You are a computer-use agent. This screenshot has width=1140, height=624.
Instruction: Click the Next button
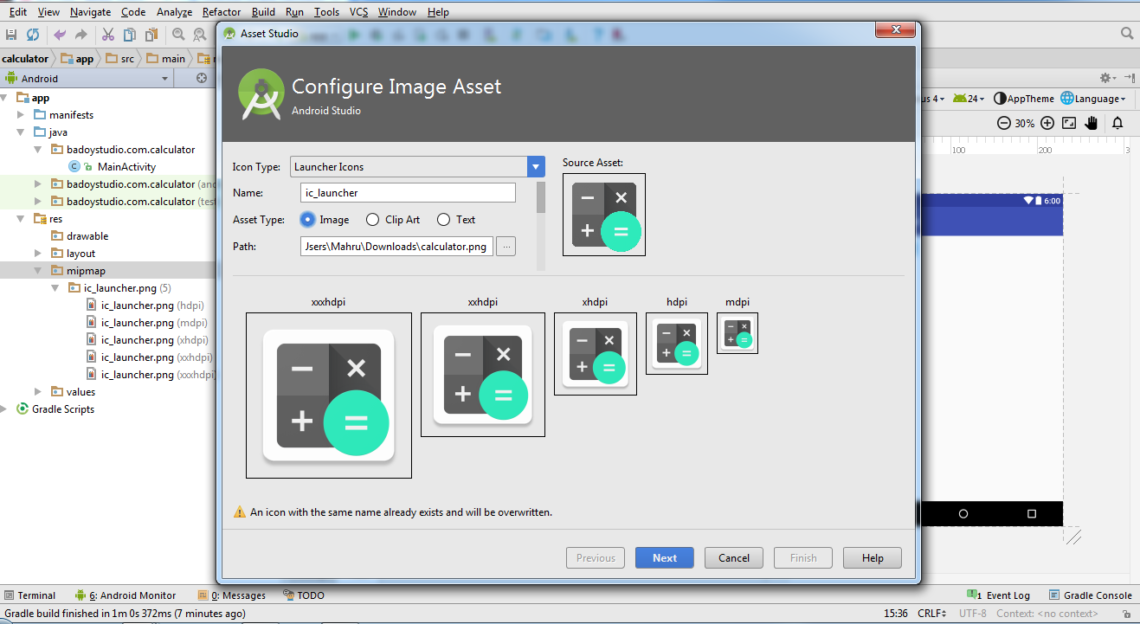pyautogui.click(x=664, y=558)
